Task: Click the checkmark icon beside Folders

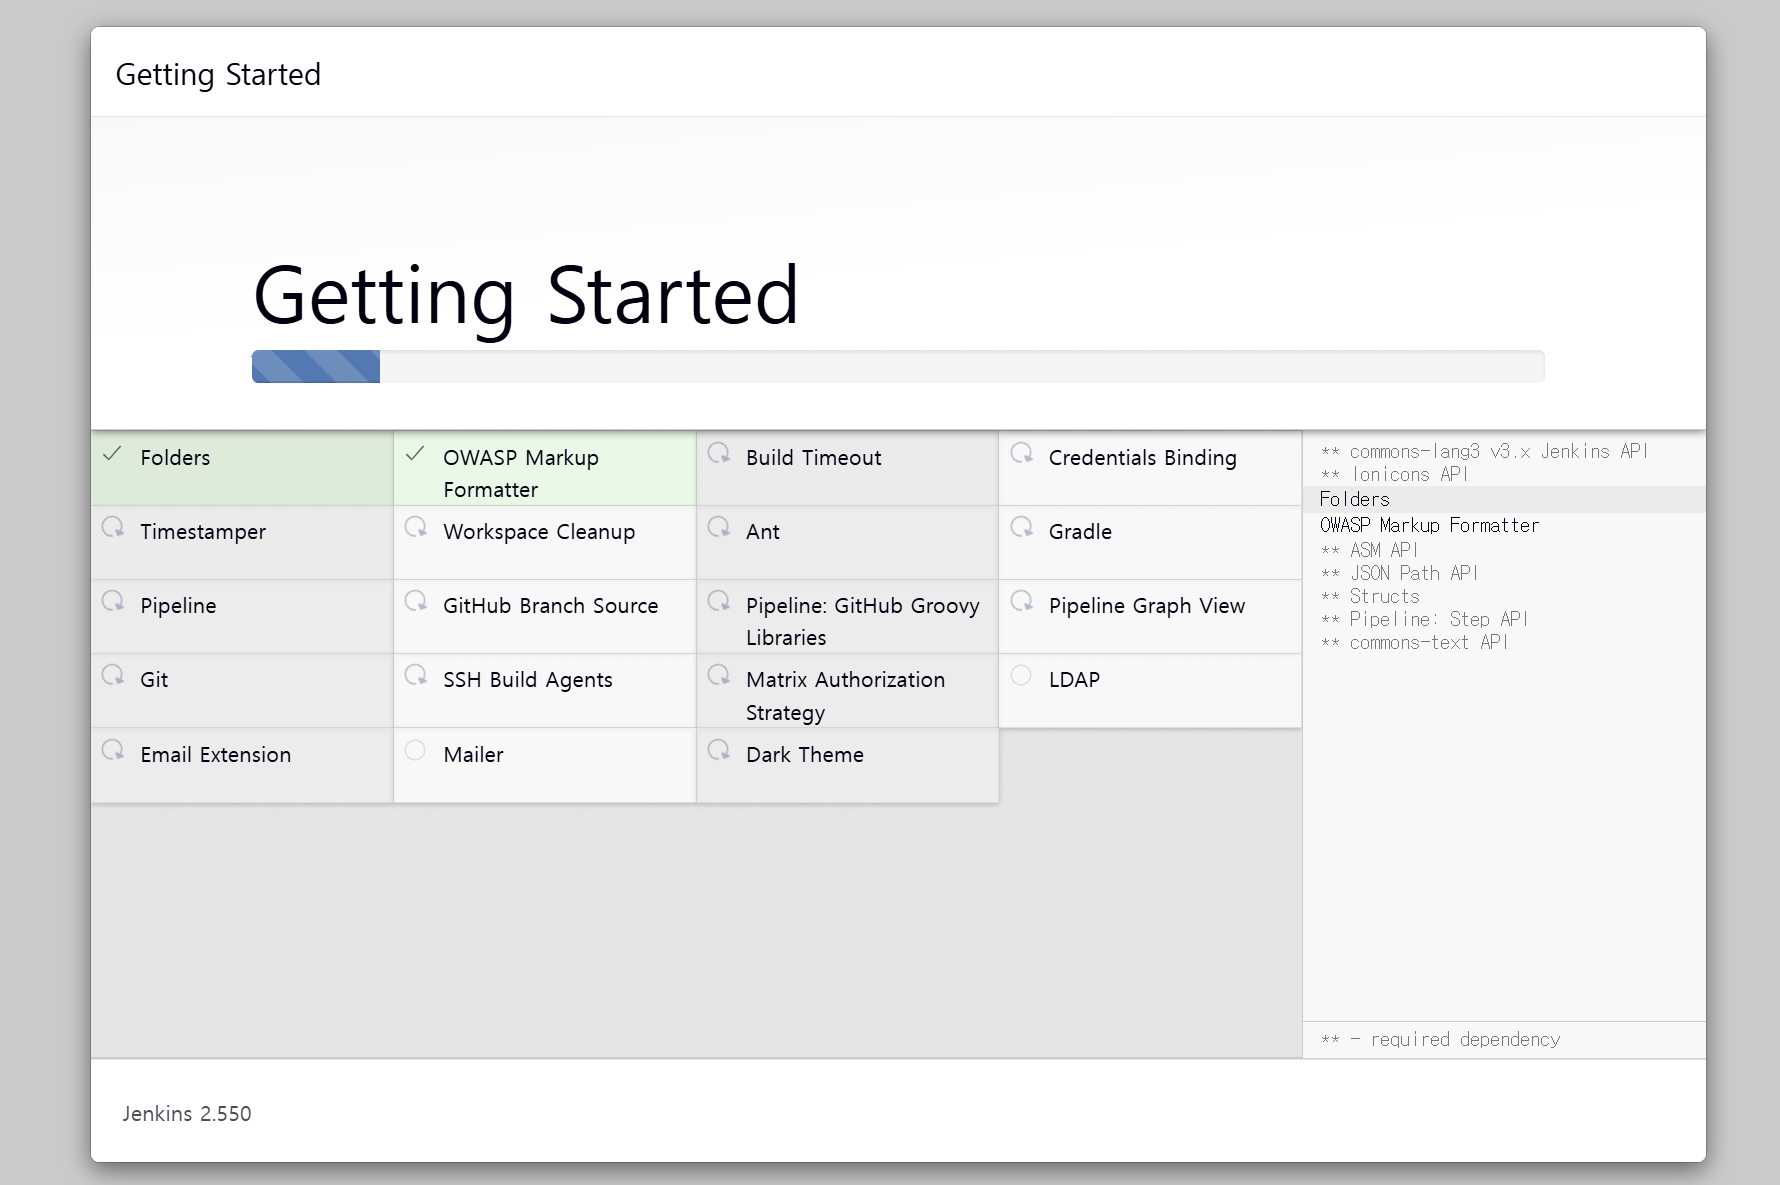Action: point(113,454)
